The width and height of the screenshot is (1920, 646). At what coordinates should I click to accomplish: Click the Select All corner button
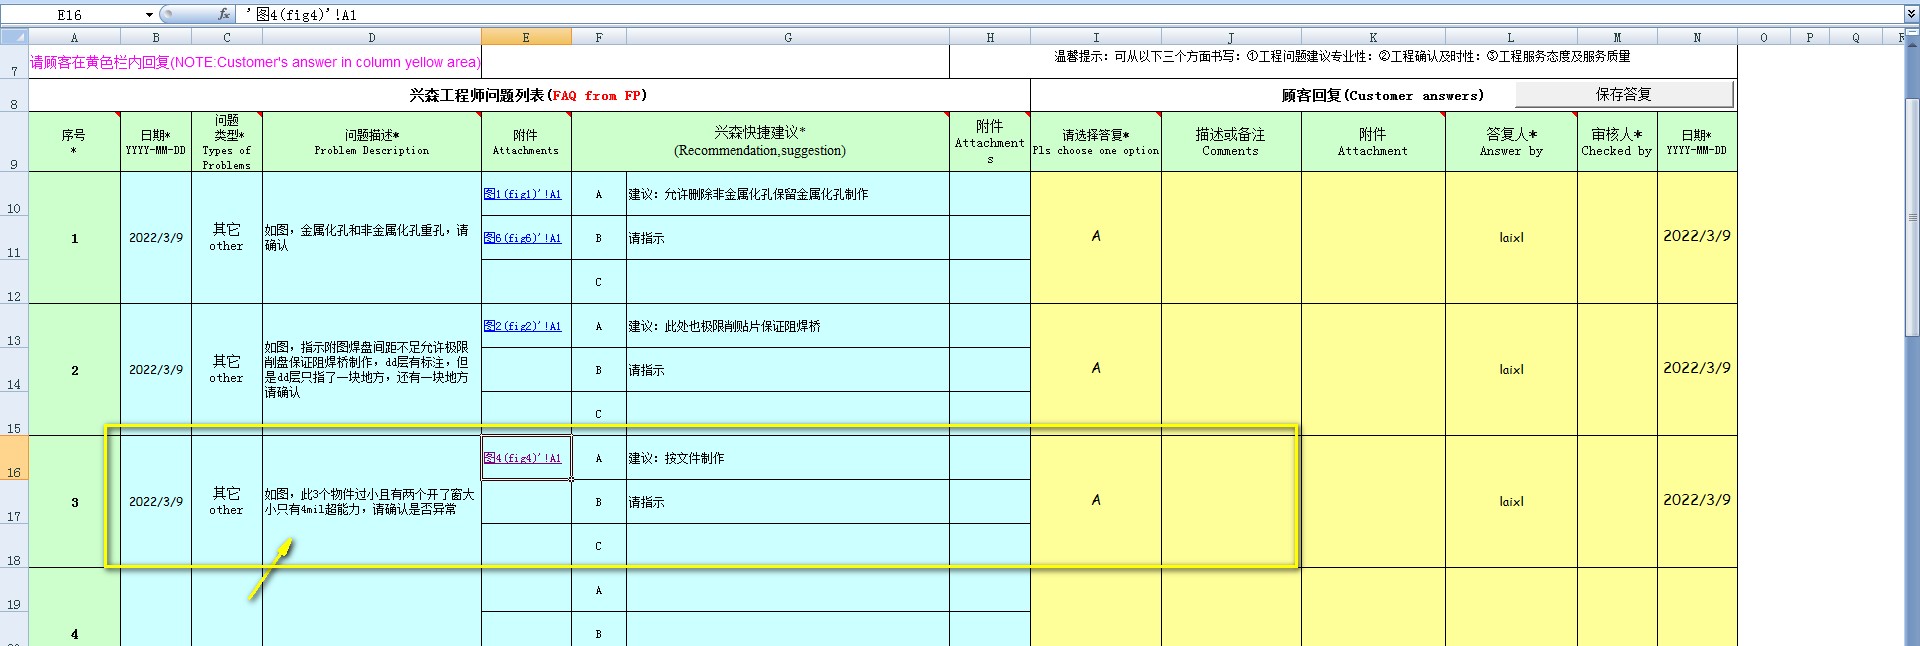click(14, 37)
